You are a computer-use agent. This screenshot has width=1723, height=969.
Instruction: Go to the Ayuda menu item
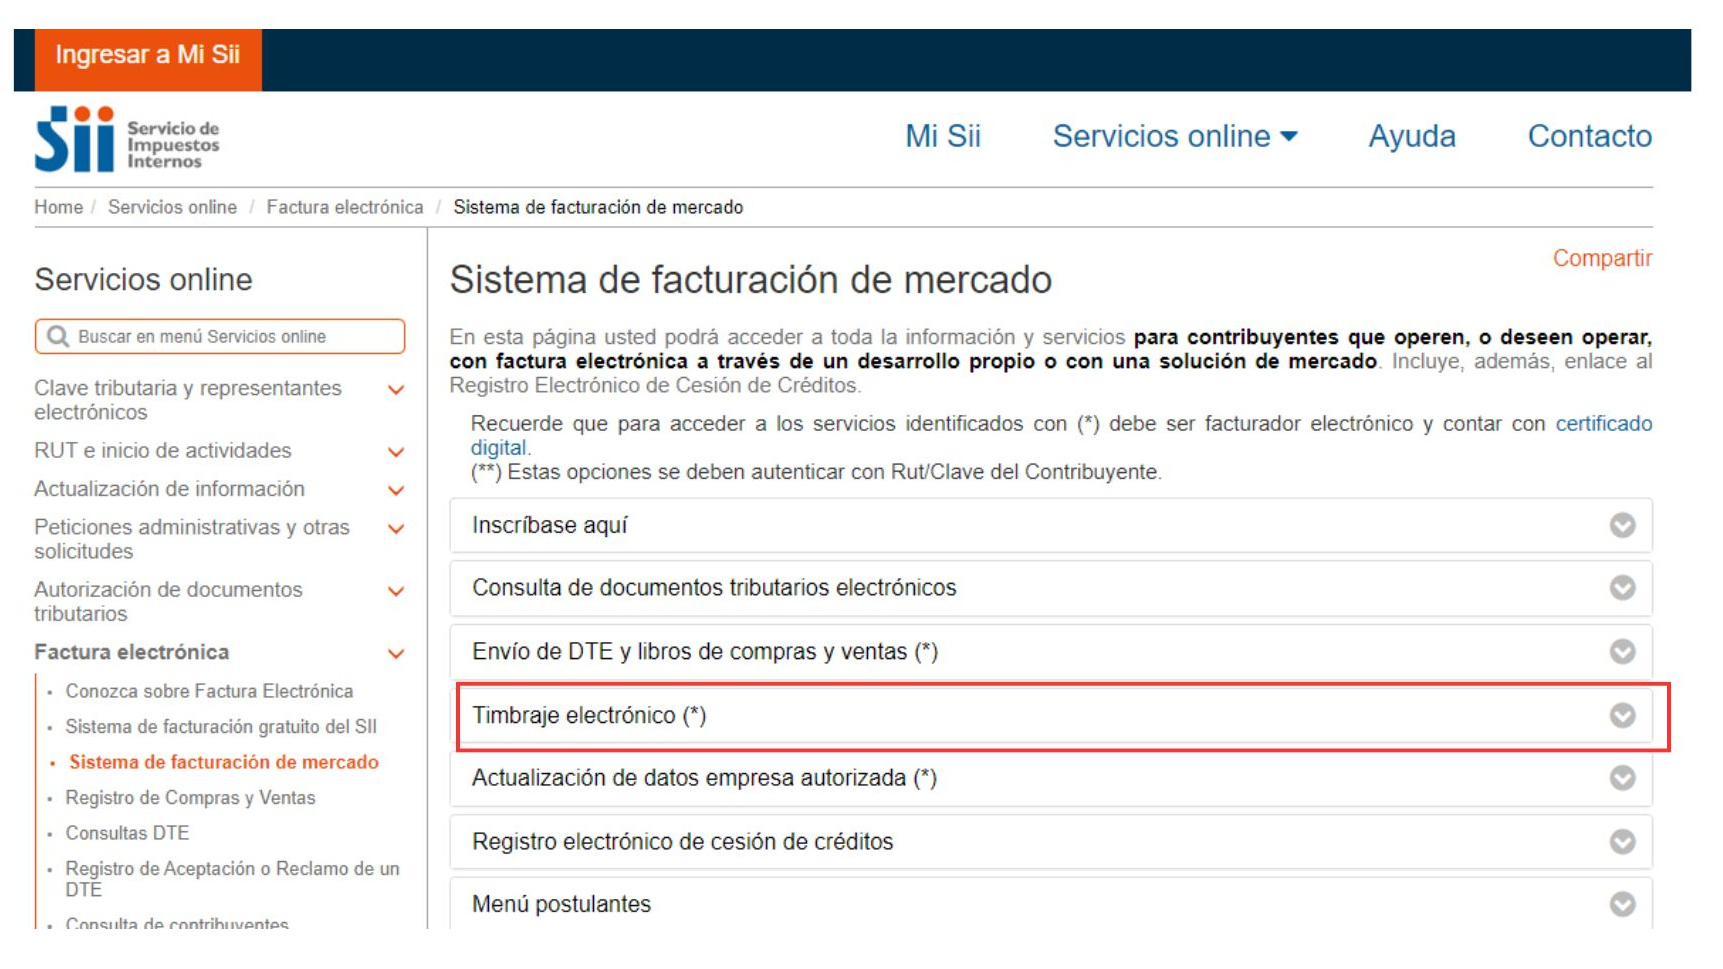(1411, 136)
